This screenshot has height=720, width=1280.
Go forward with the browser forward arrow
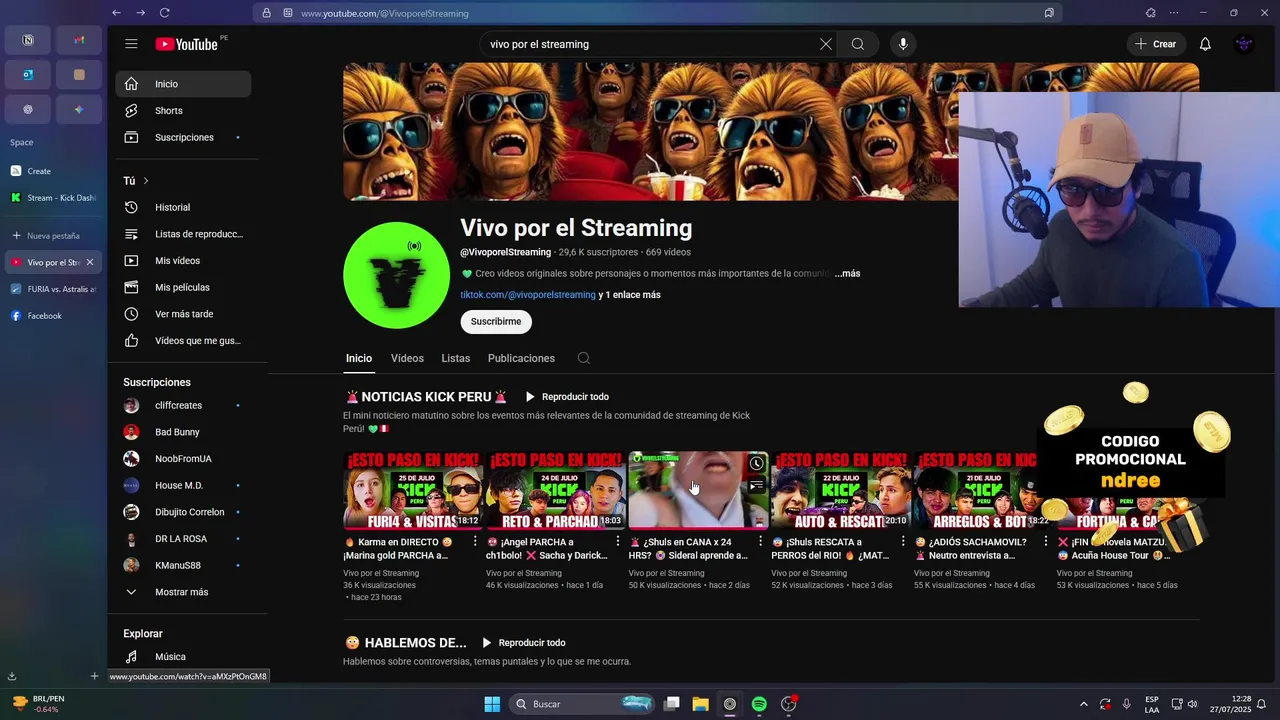[x=140, y=13]
